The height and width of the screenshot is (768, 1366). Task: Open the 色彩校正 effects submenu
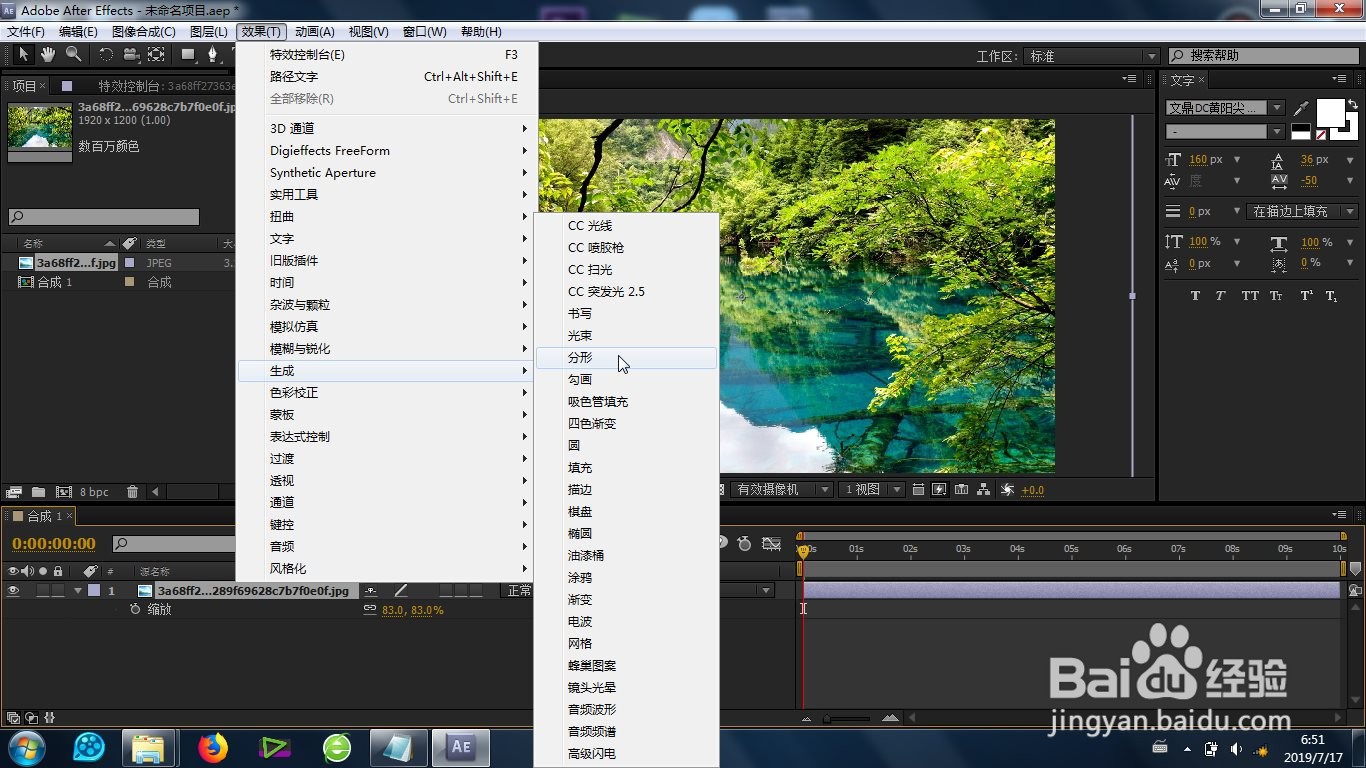(386, 393)
